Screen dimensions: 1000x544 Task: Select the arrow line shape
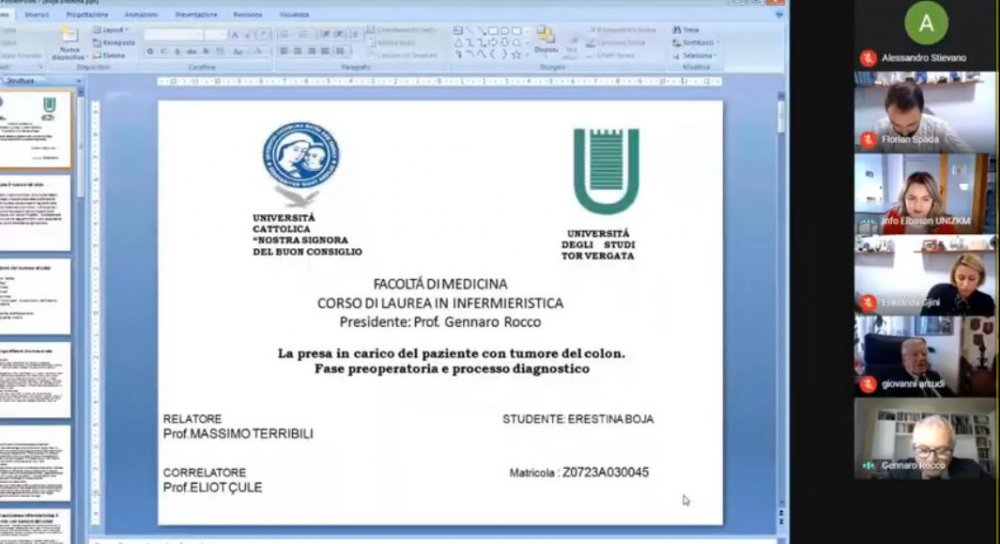[x=482, y=30]
